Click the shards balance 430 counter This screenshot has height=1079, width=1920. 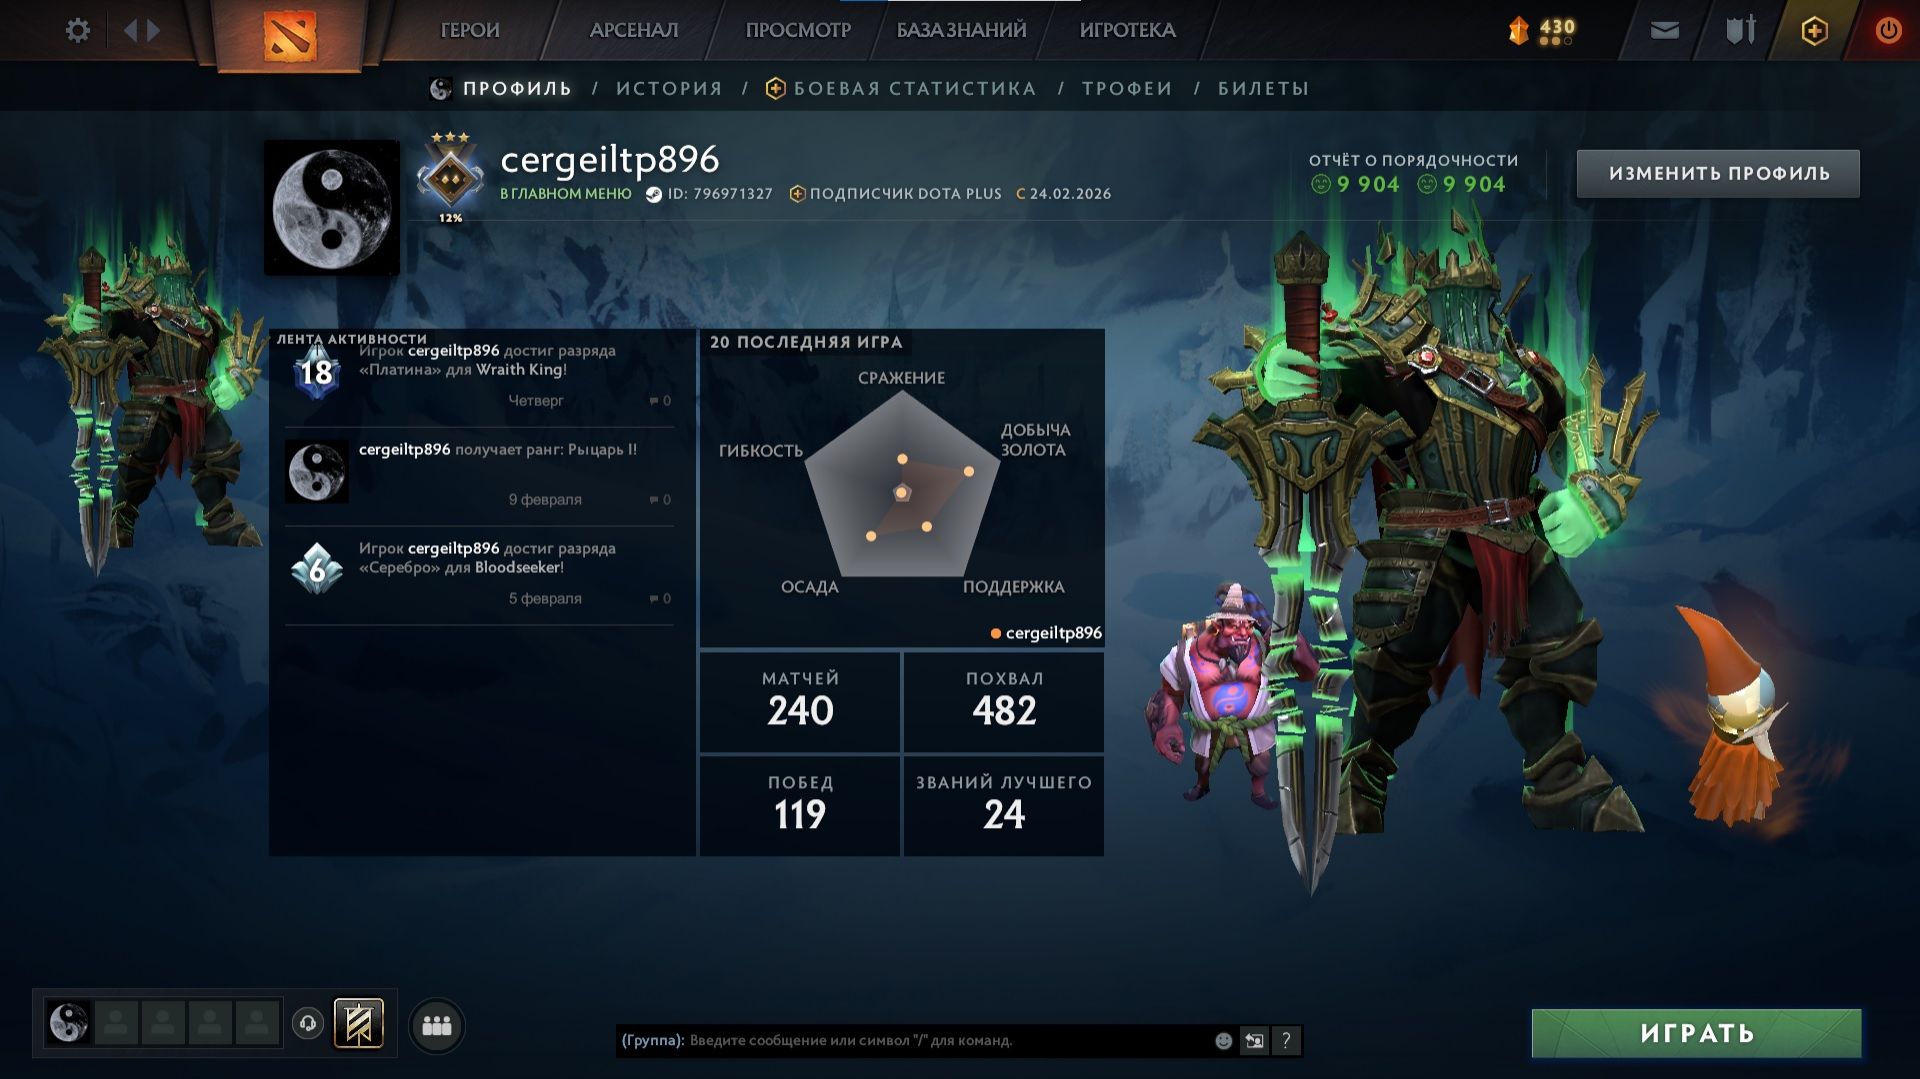1543,31
